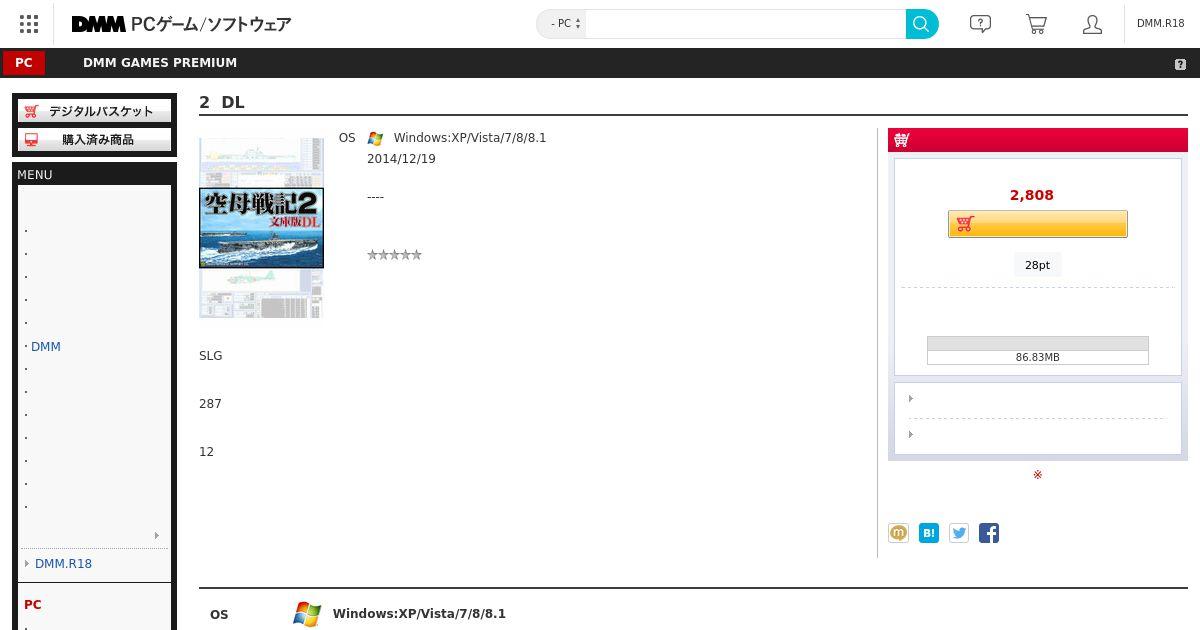Open the 空母戦記2 package cover thumbnail
The image size is (1200, 630).
tap(261, 228)
